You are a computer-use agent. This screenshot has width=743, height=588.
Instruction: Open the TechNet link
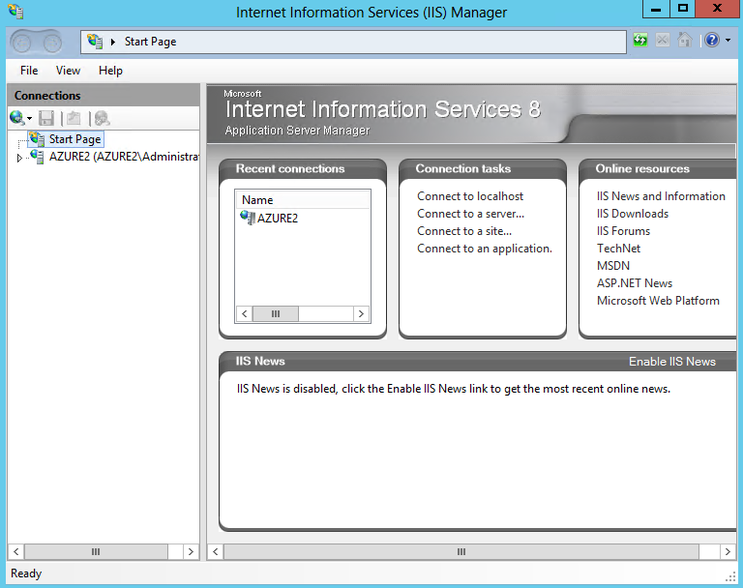pos(618,249)
